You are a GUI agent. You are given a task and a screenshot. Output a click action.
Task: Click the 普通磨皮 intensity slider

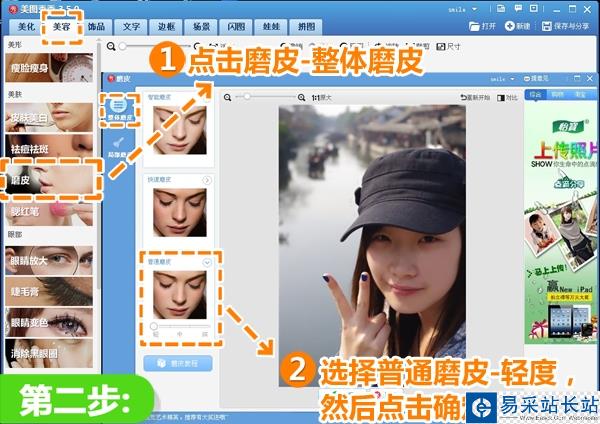pyautogui.click(x=181, y=326)
